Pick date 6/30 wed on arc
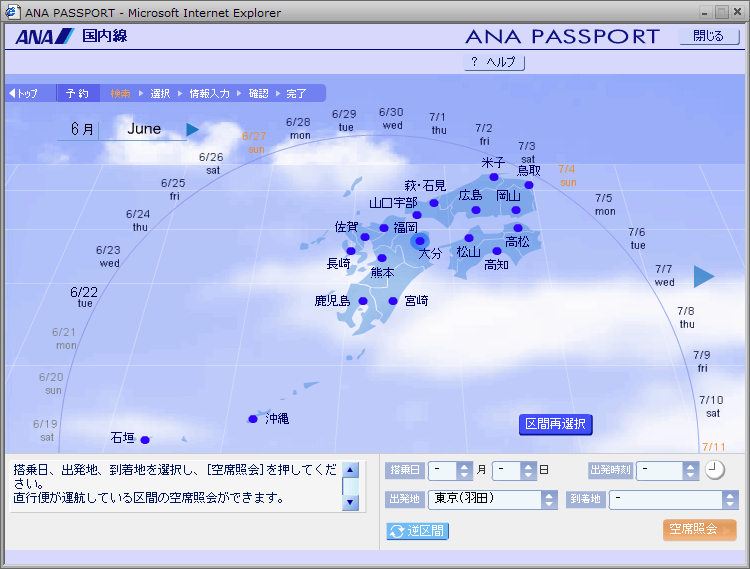This screenshot has height=569, width=750. coord(391,118)
